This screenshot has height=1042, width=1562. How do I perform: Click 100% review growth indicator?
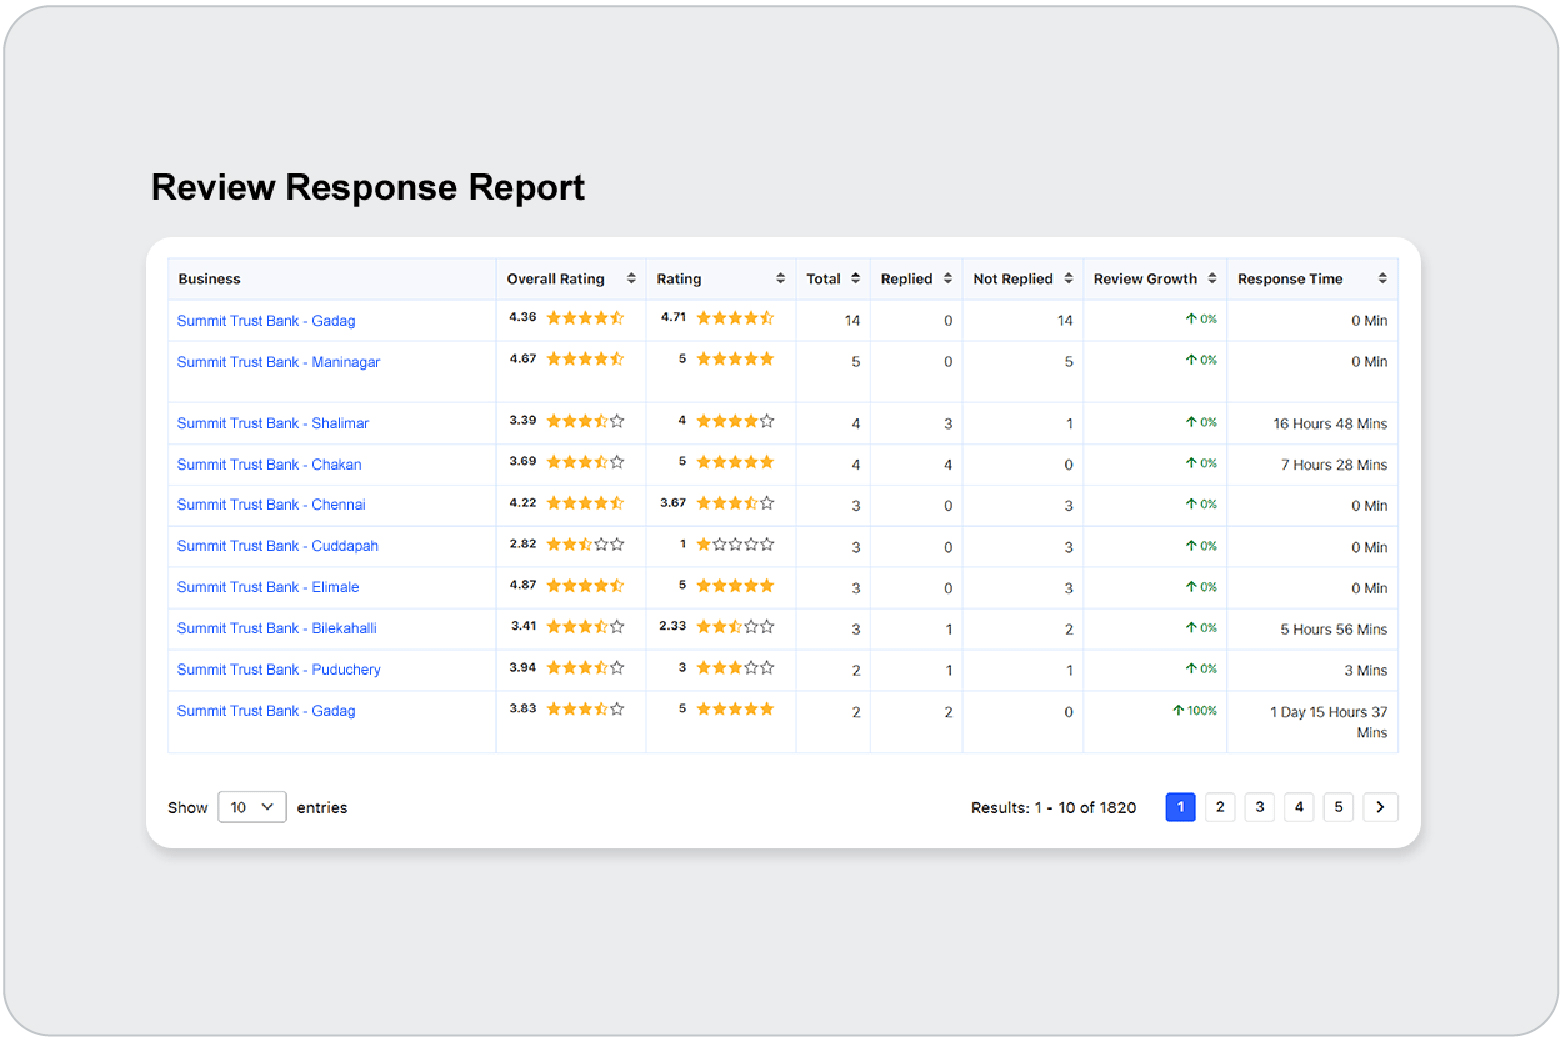point(1195,711)
